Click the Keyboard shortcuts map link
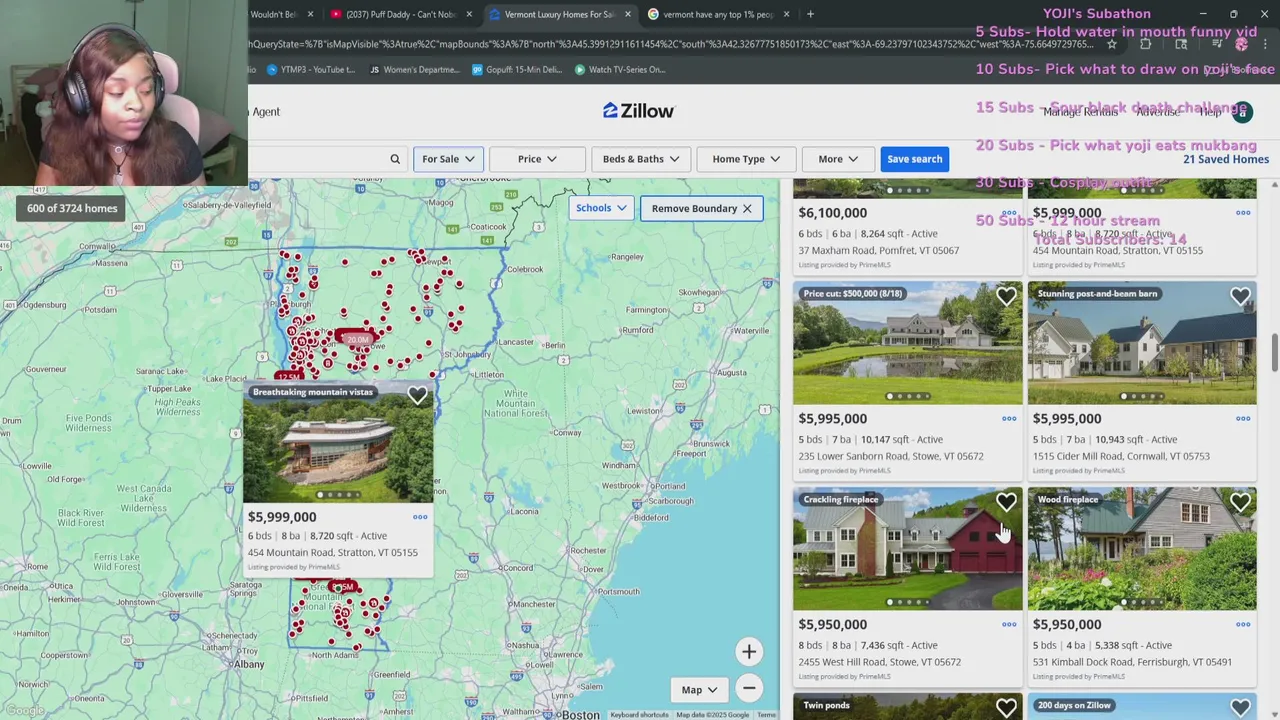The height and width of the screenshot is (720, 1280). pos(639,715)
